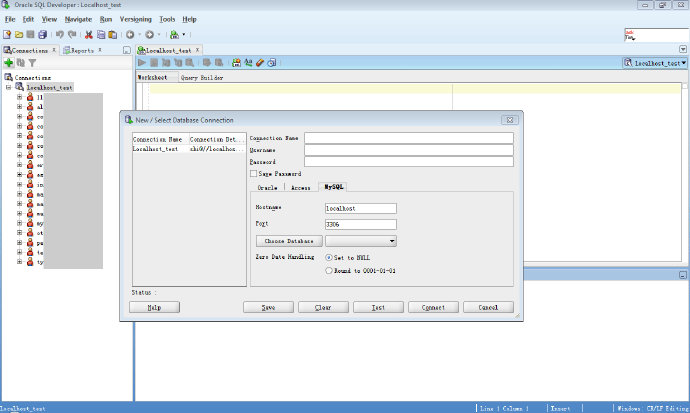Image resolution: width=690 pixels, height=413 pixels.
Task: Click the Cancel button in the dialog
Action: click(488, 307)
